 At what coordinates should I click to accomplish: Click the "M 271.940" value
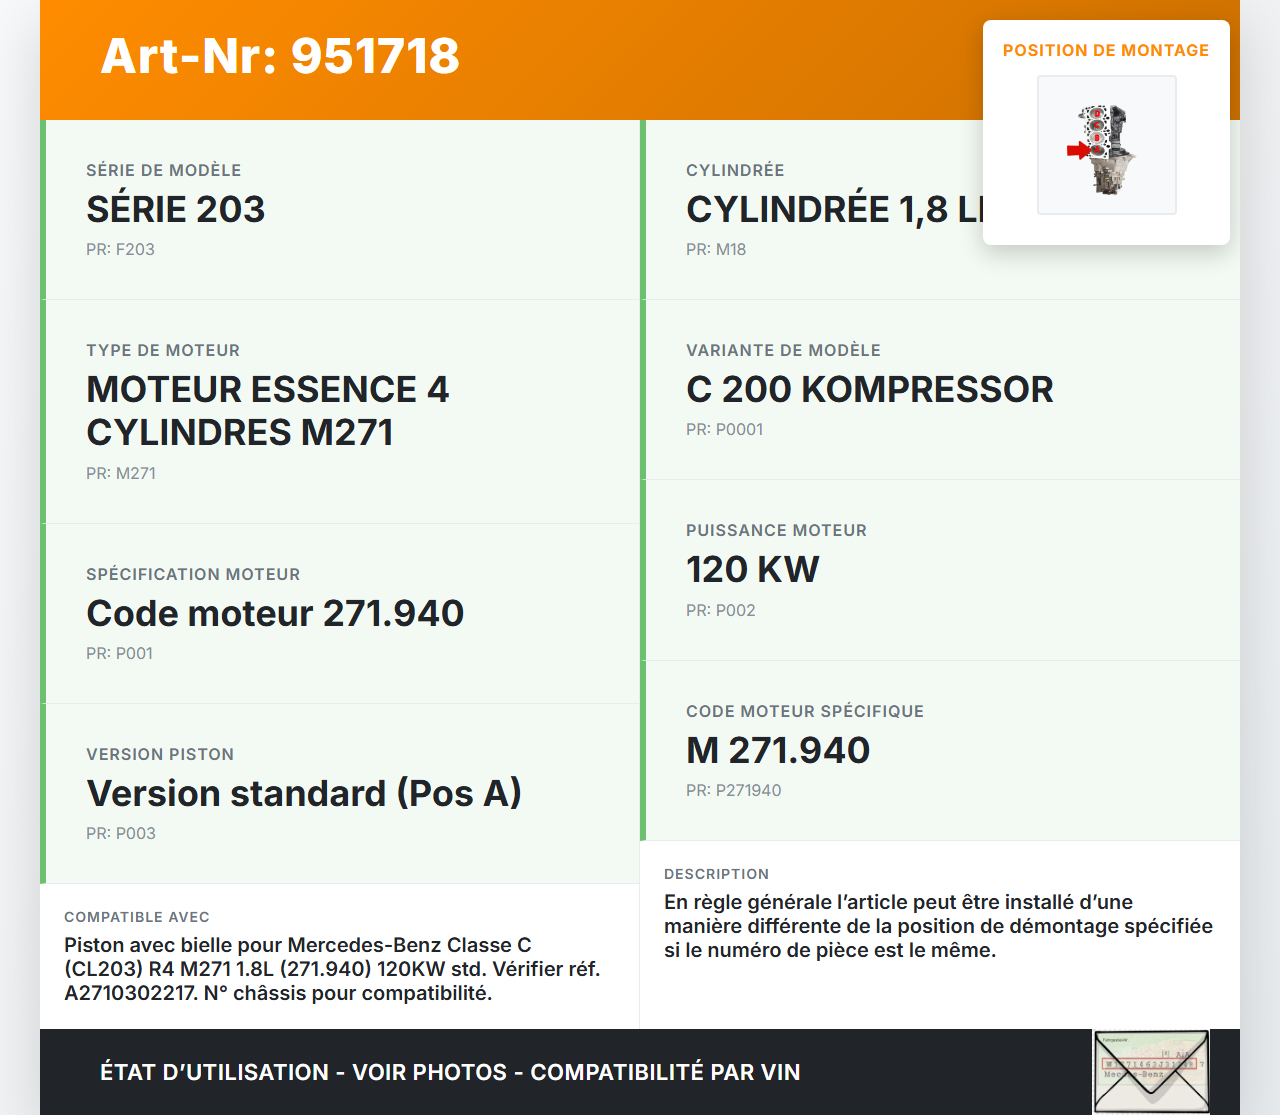pos(778,750)
